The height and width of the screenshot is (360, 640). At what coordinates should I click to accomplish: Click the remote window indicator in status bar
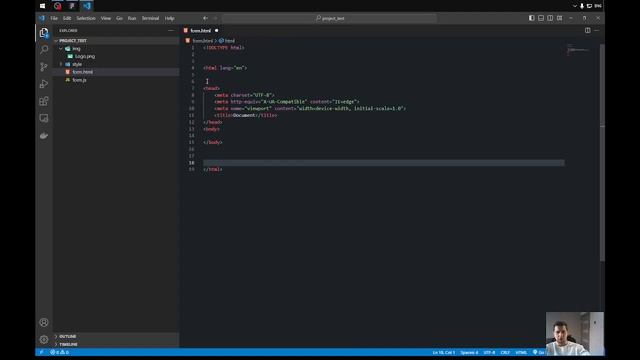[41, 352]
